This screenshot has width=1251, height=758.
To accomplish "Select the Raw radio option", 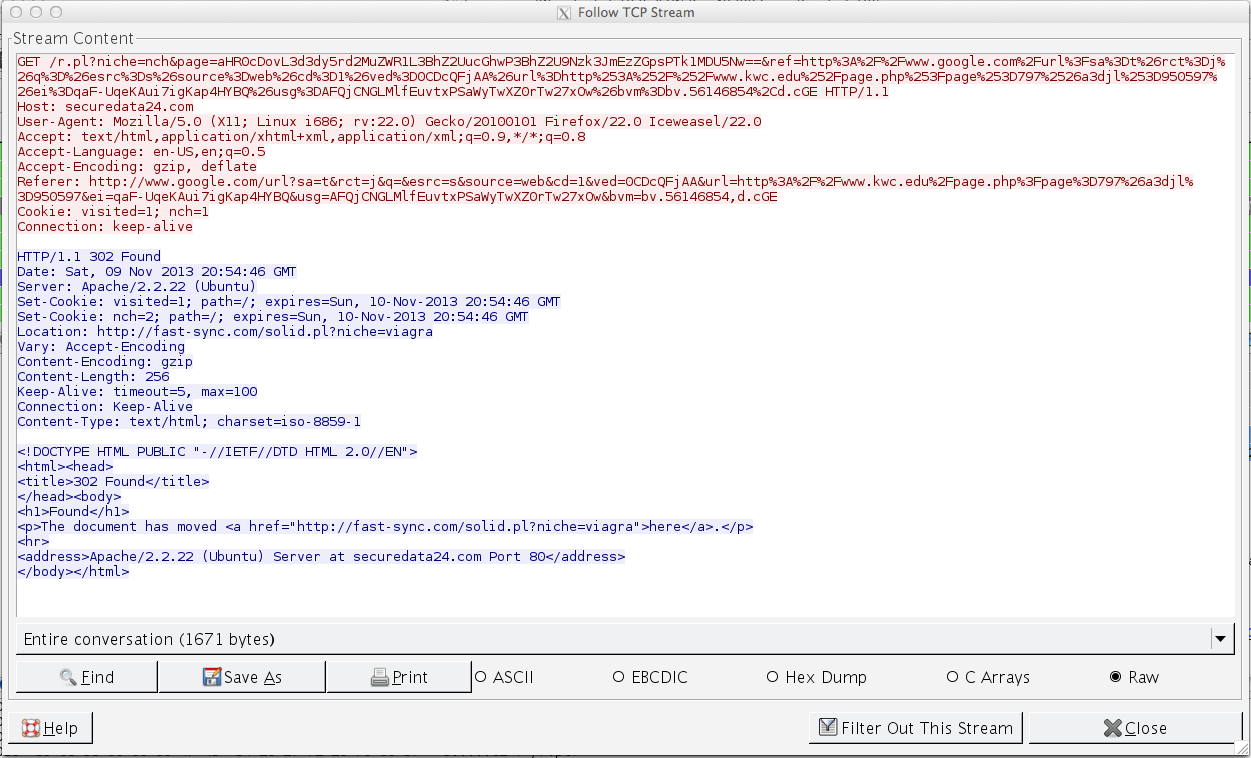I will (1134, 677).
